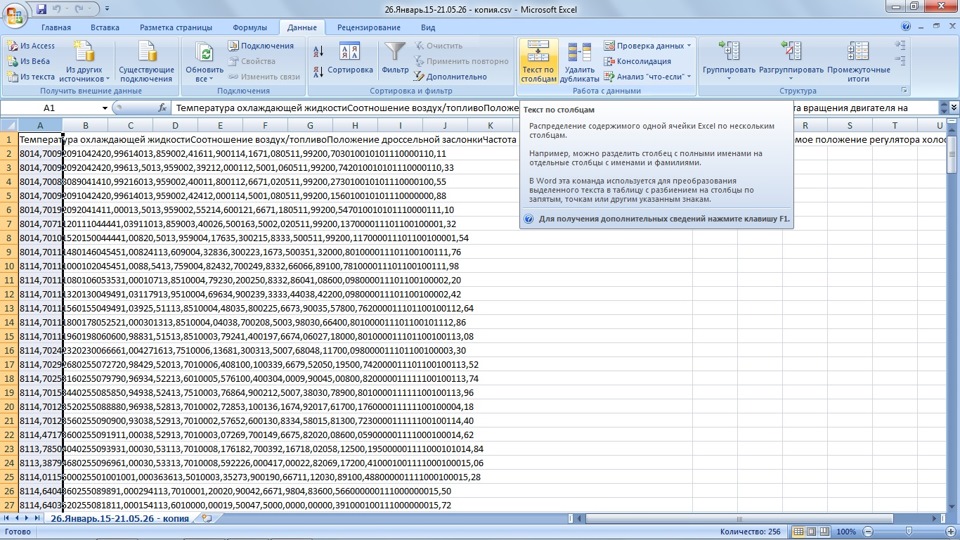Click Группировать button
960x540 pixels.
point(729,56)
